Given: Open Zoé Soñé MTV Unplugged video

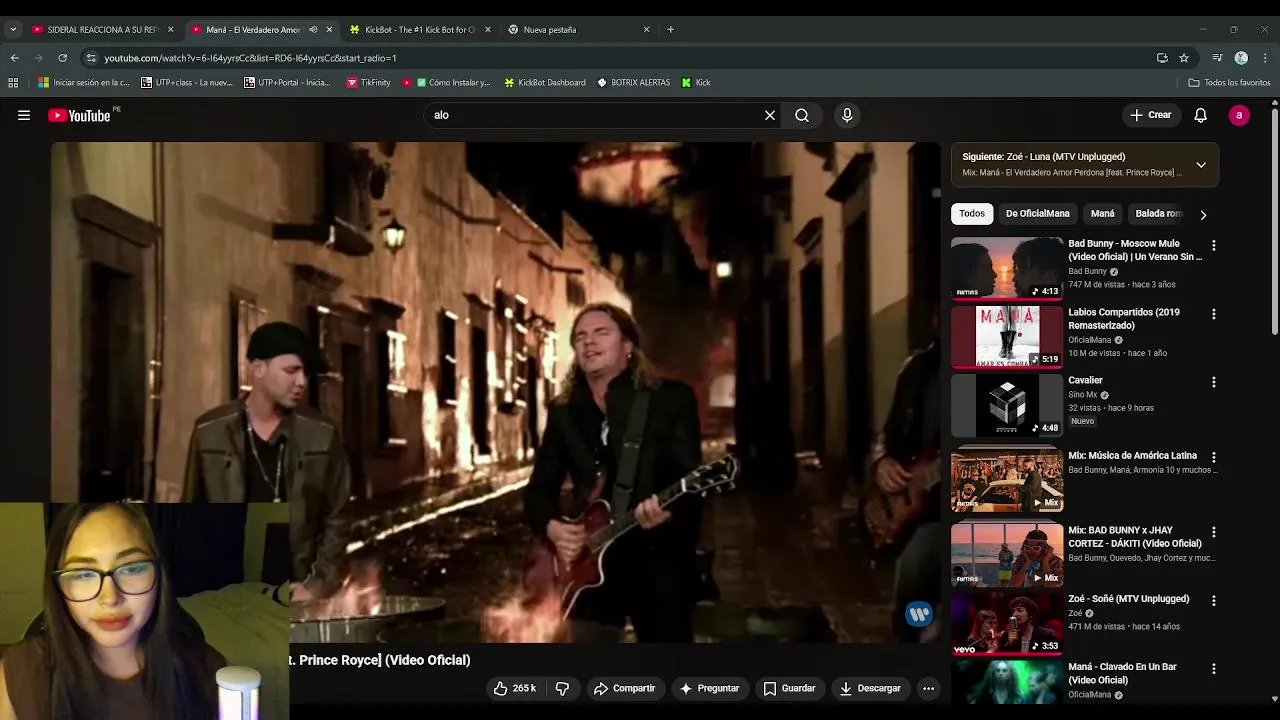Looking at the screenshot, I should pyautogui.click(x=1128, y=599).
